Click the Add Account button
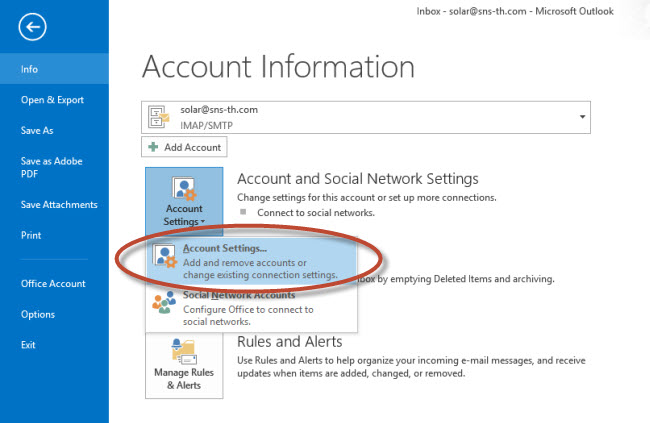This screenshot has height=423, width=650. (x=184, y=147)
